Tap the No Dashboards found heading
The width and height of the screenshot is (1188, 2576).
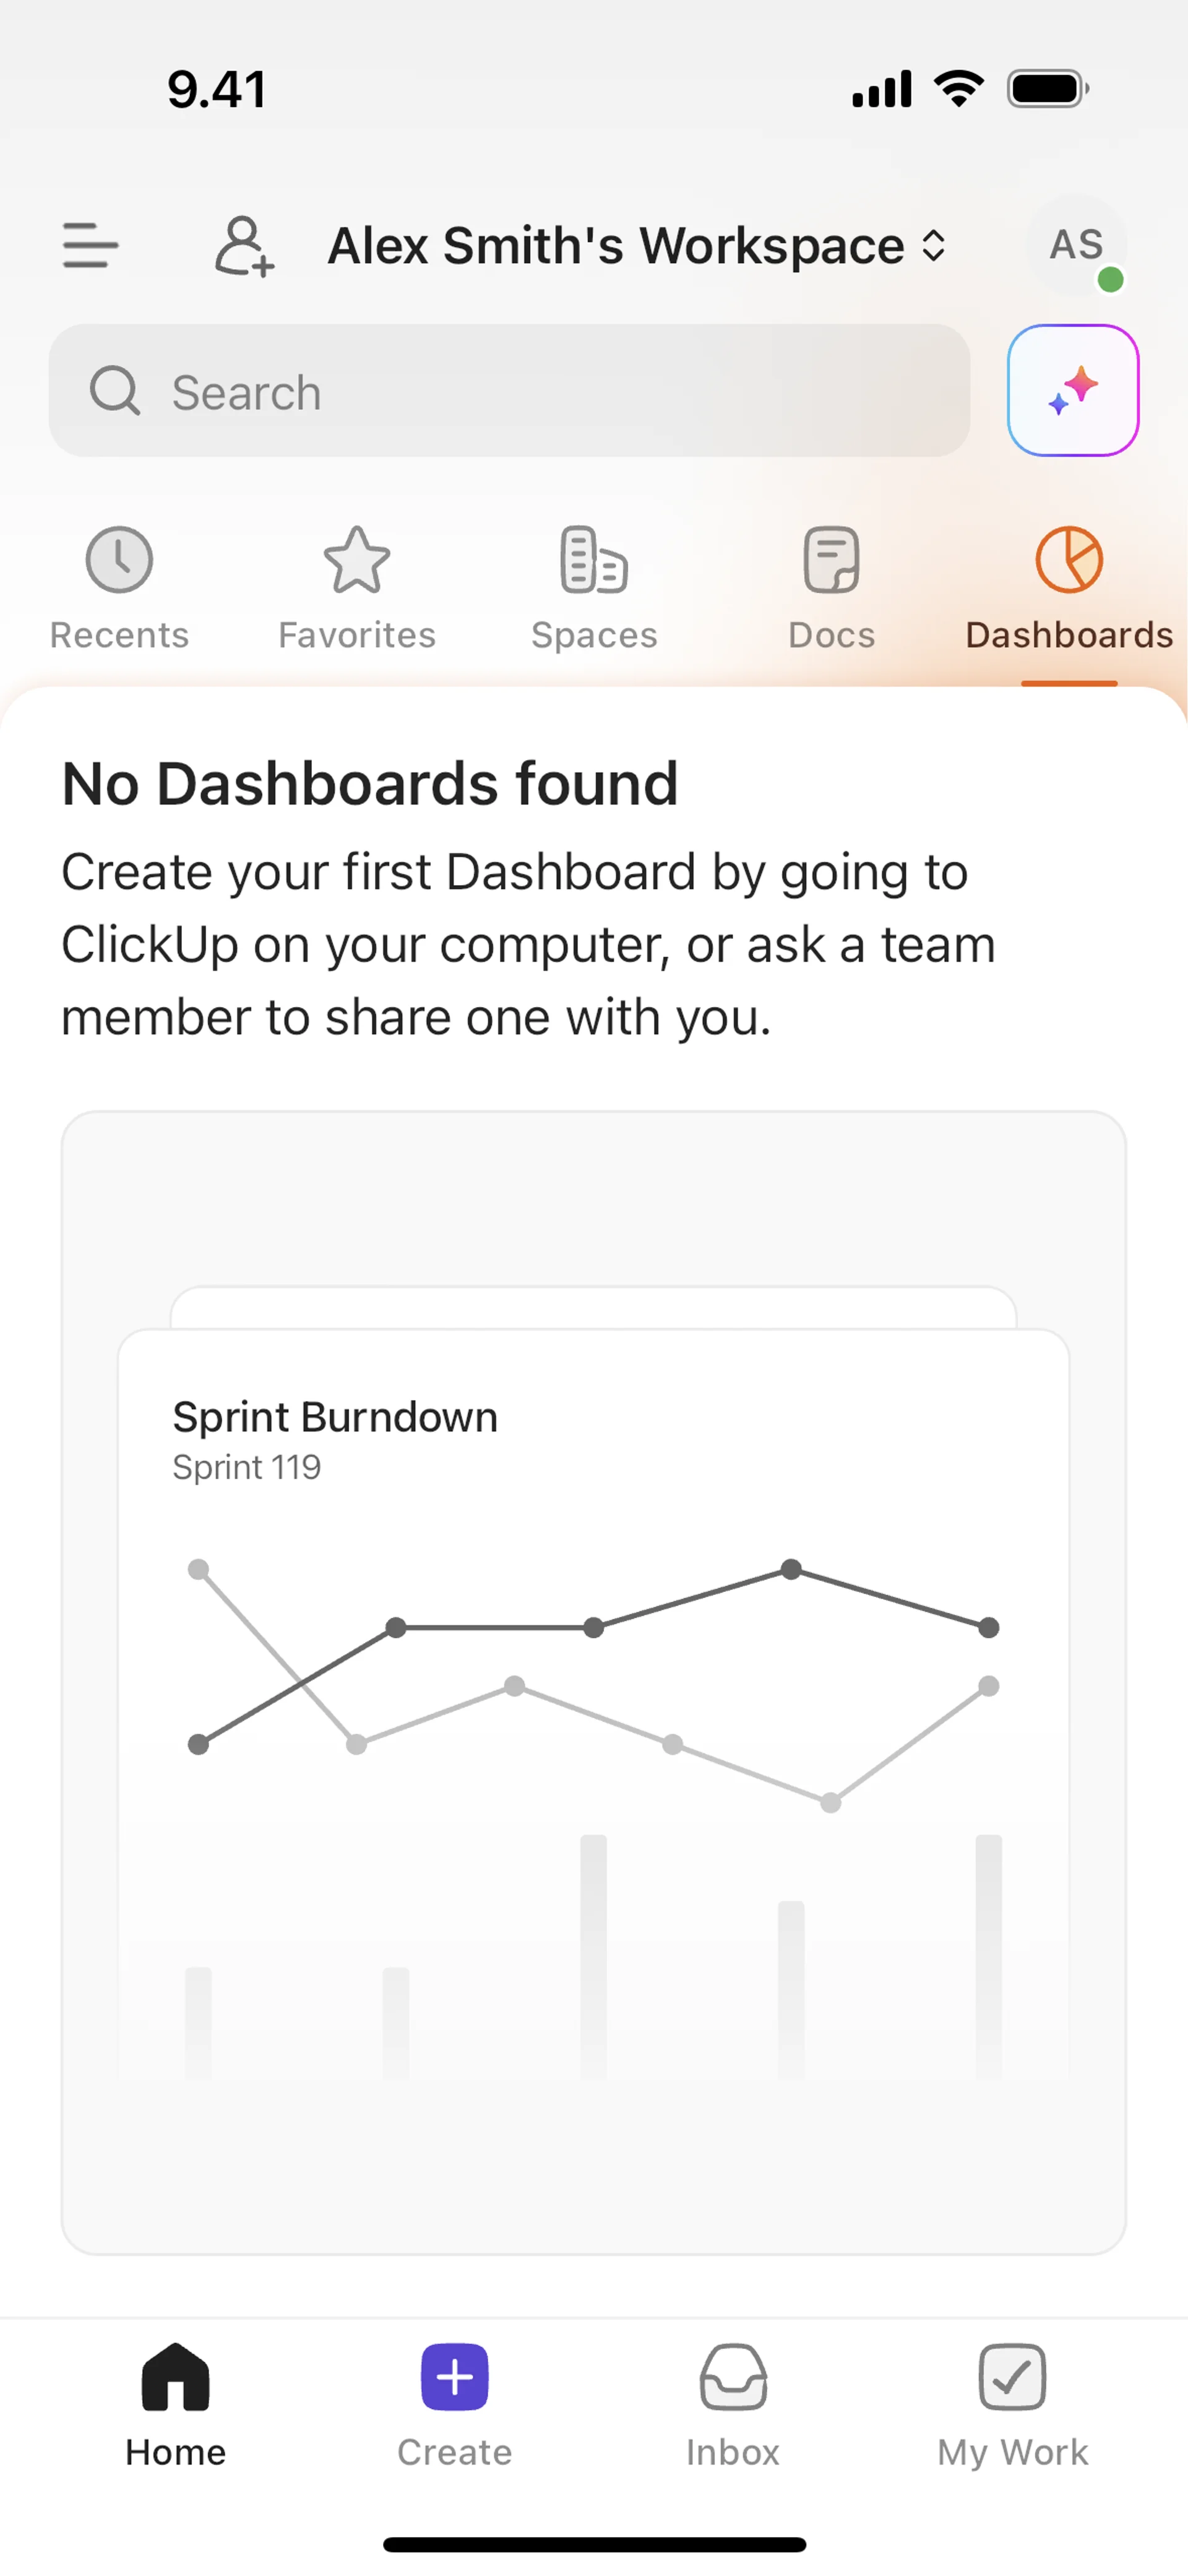pos(370,783)
